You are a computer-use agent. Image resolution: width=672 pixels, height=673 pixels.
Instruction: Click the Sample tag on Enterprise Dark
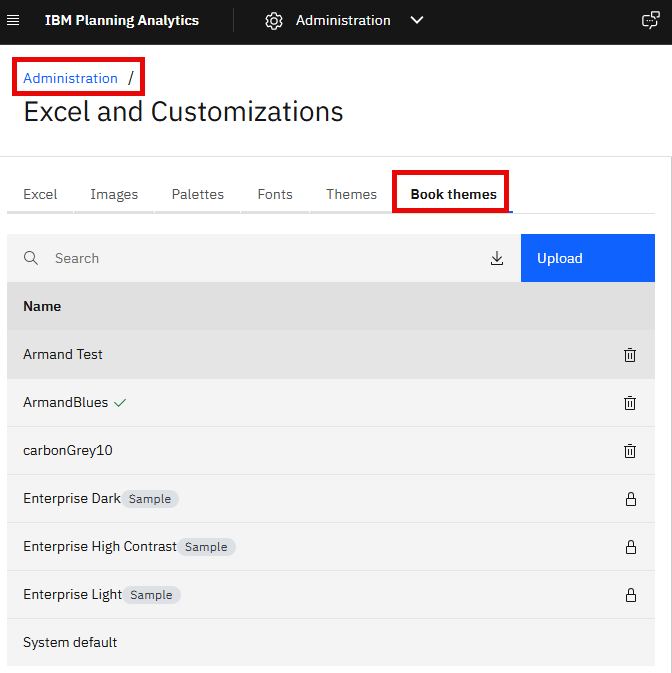click(150, 499)
